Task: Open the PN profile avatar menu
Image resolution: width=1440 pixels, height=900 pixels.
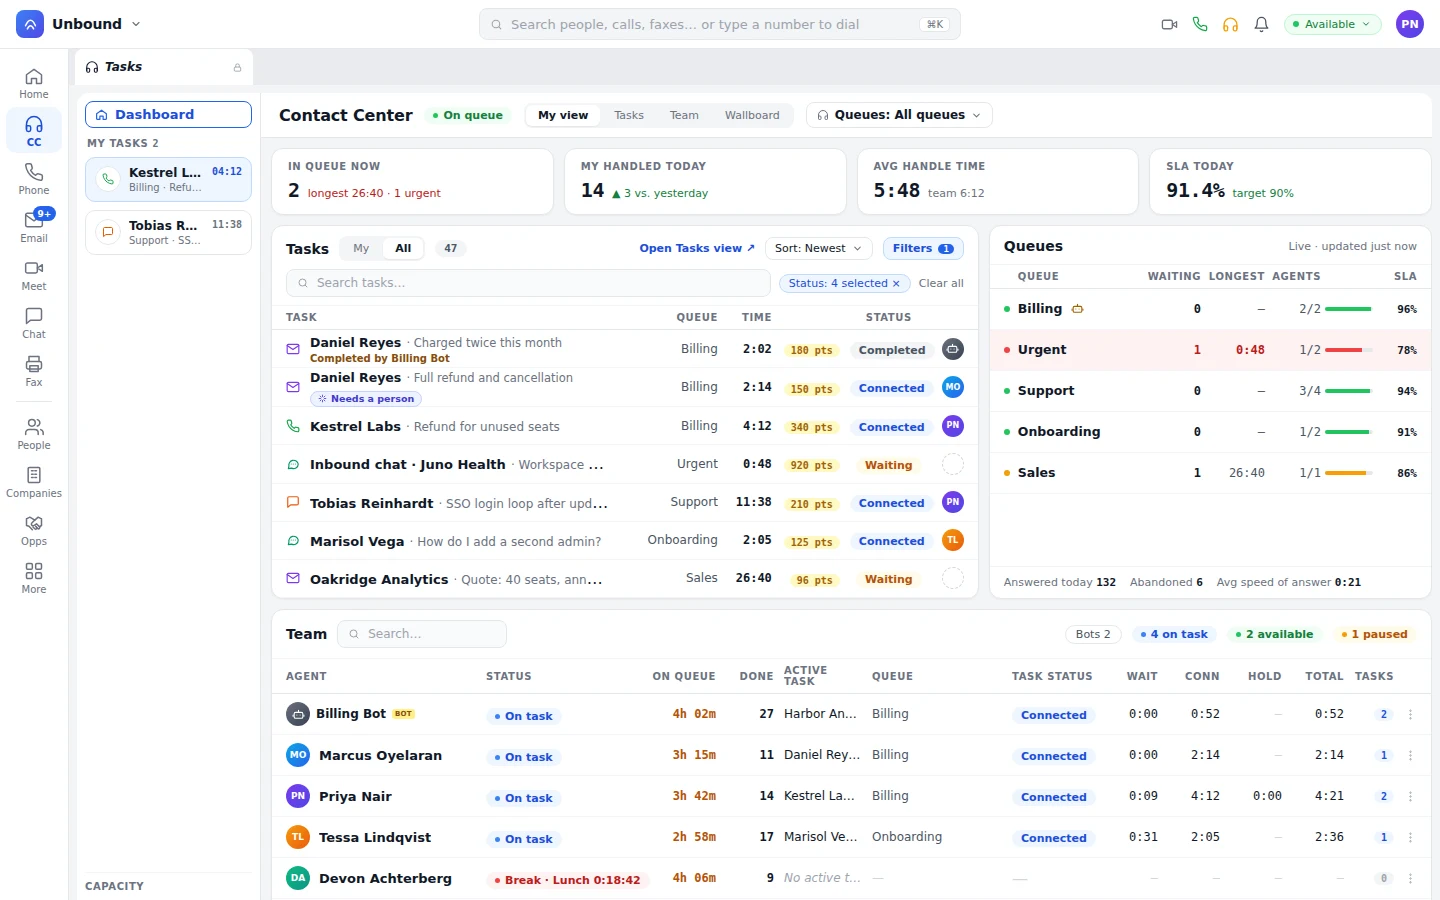Action: [x=1410, y=24]
